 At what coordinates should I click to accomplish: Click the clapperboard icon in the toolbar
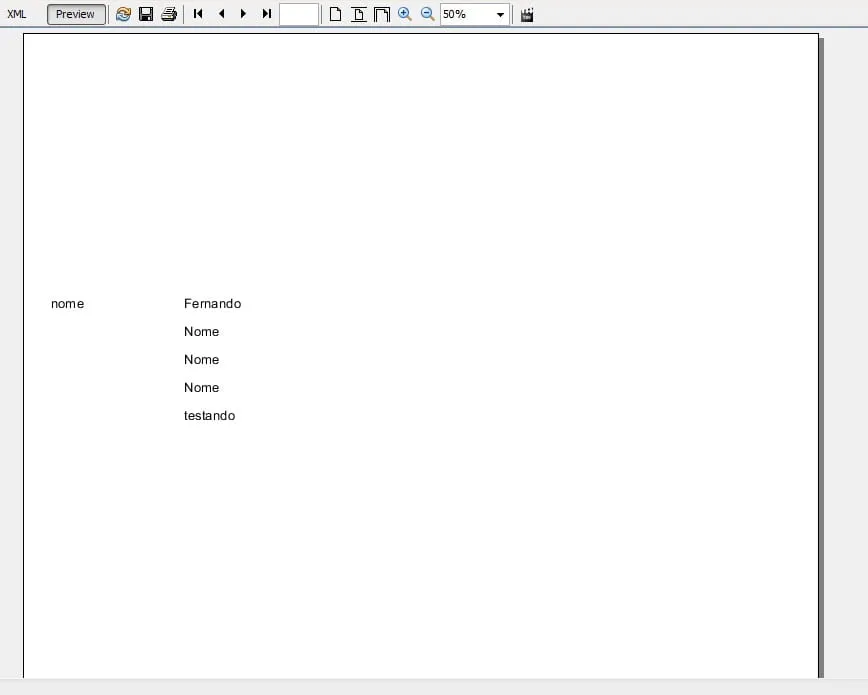527,14
